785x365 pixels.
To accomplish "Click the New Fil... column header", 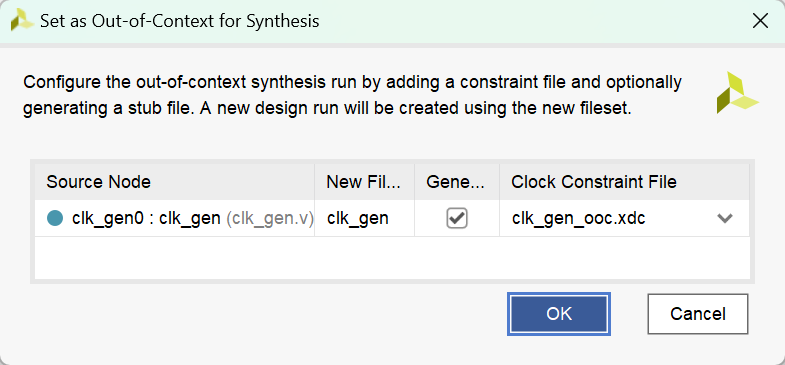I will coord(364,182).
